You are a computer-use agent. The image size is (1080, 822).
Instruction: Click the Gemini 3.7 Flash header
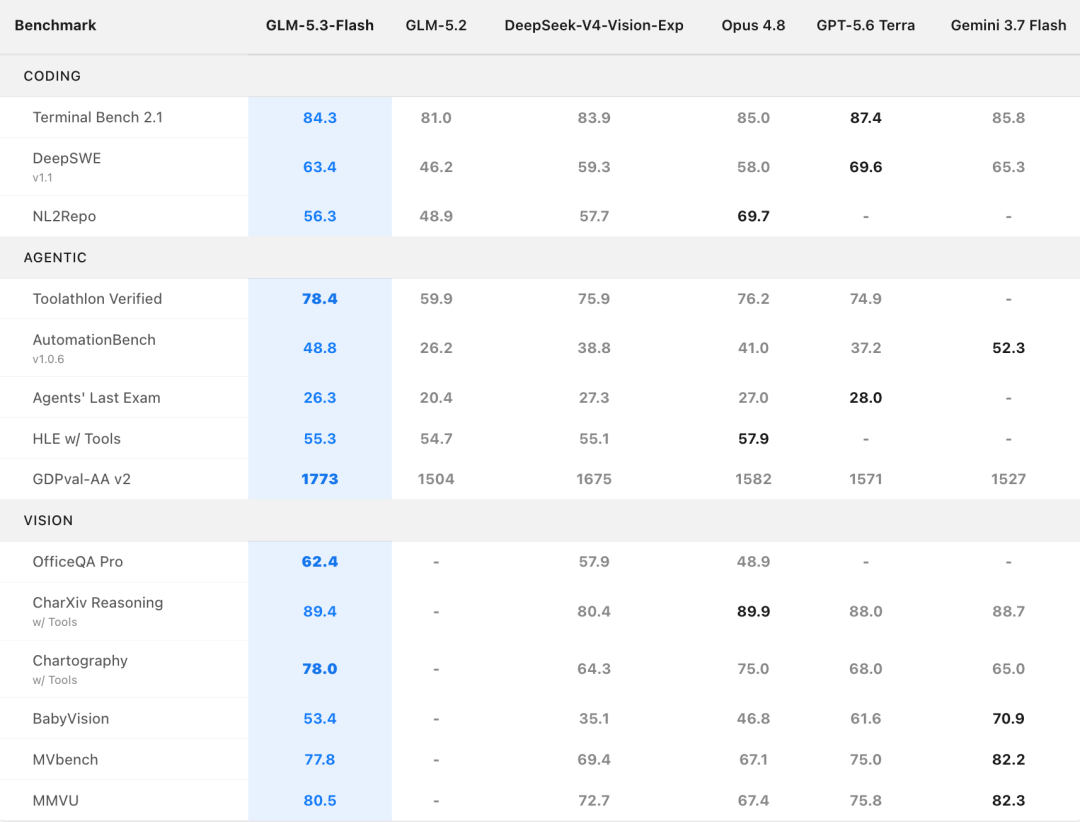click(1008, 25)
